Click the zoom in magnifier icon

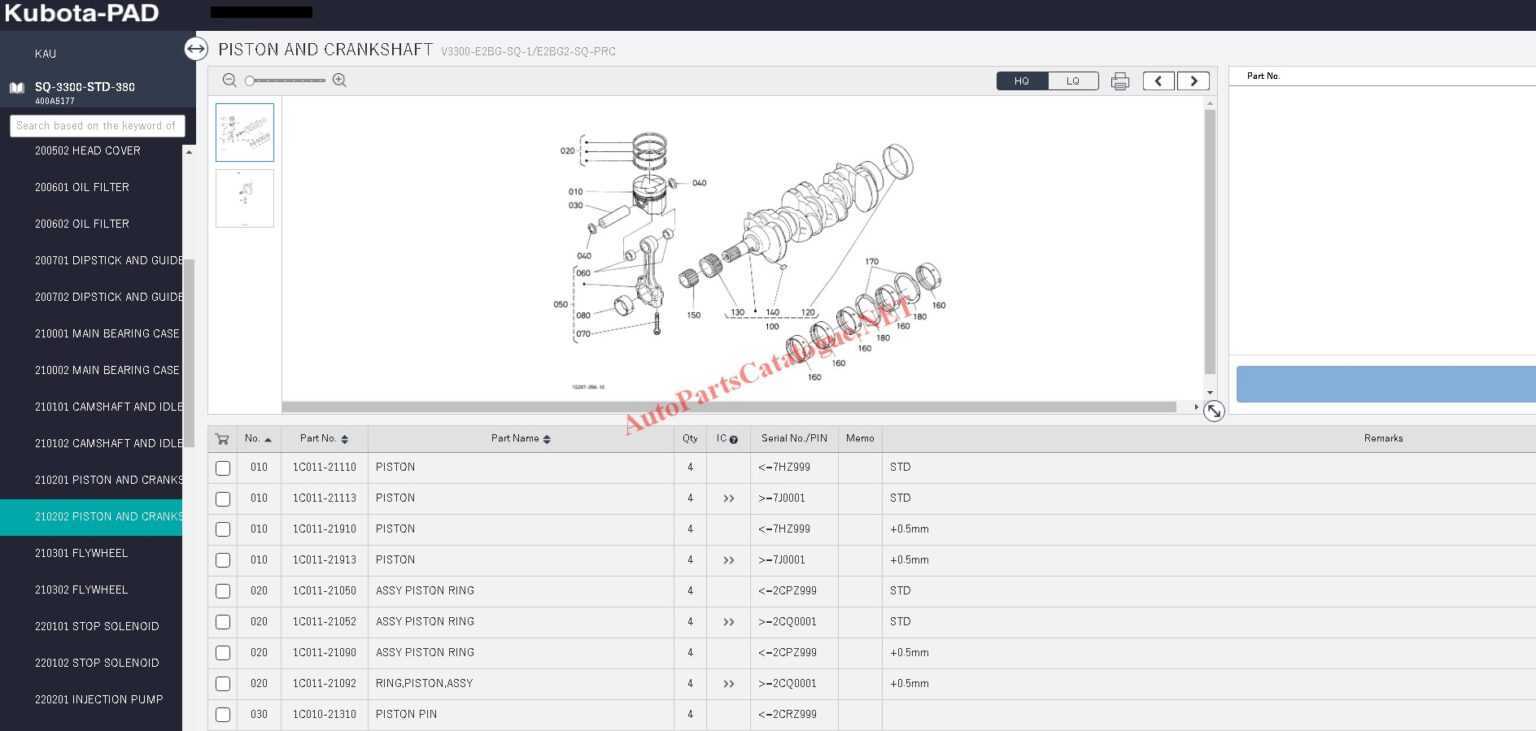point(340,80)
